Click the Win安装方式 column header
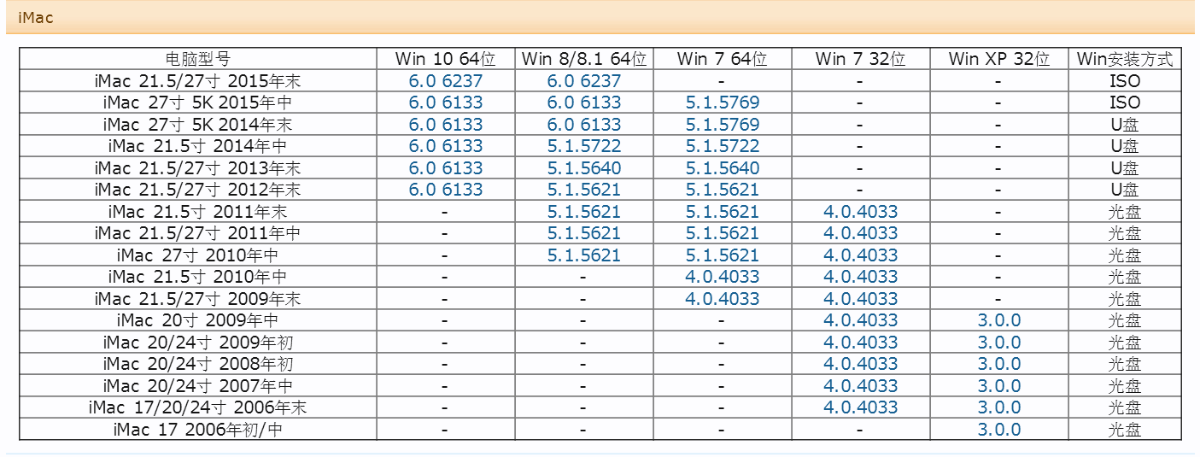 click(x=1125, y=59)
